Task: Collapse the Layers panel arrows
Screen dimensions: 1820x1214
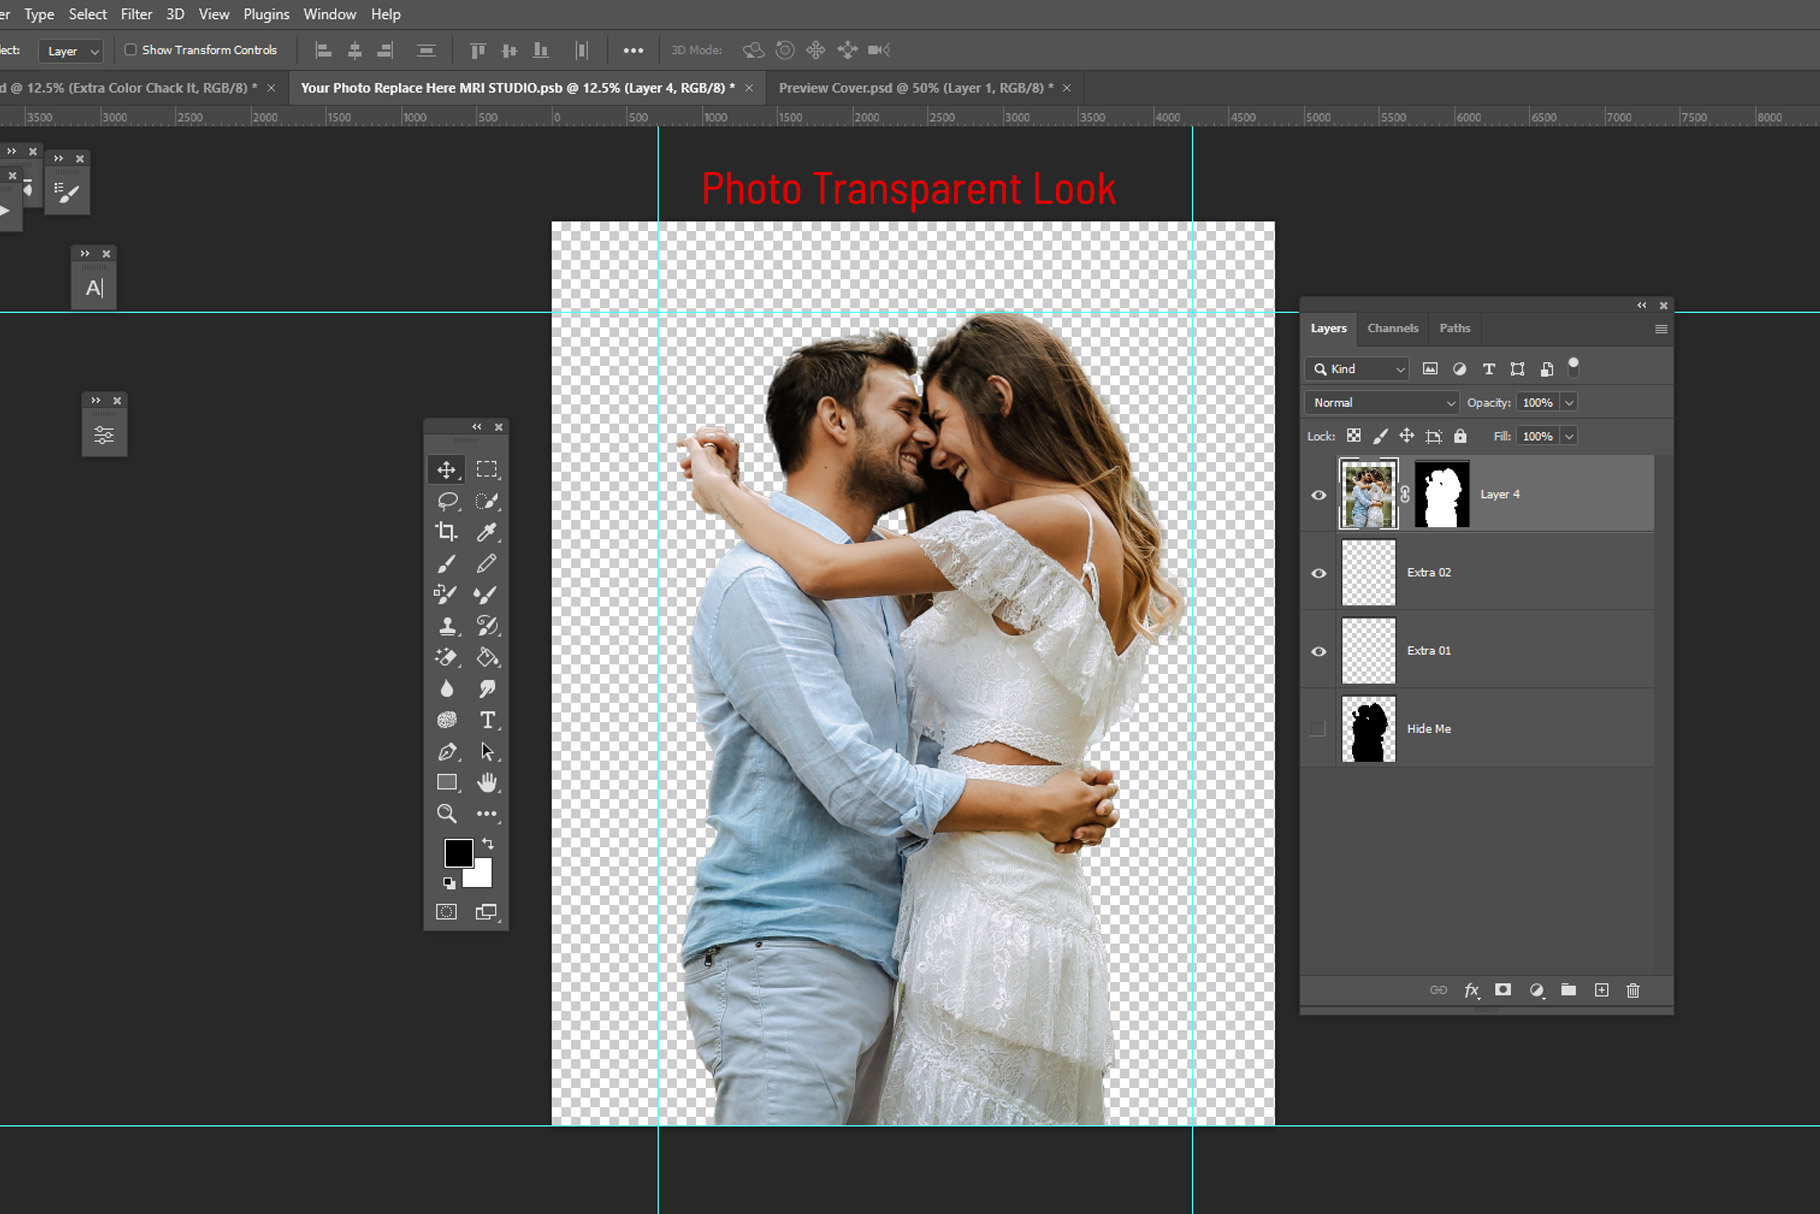Action: click(x=1642, y=305)
